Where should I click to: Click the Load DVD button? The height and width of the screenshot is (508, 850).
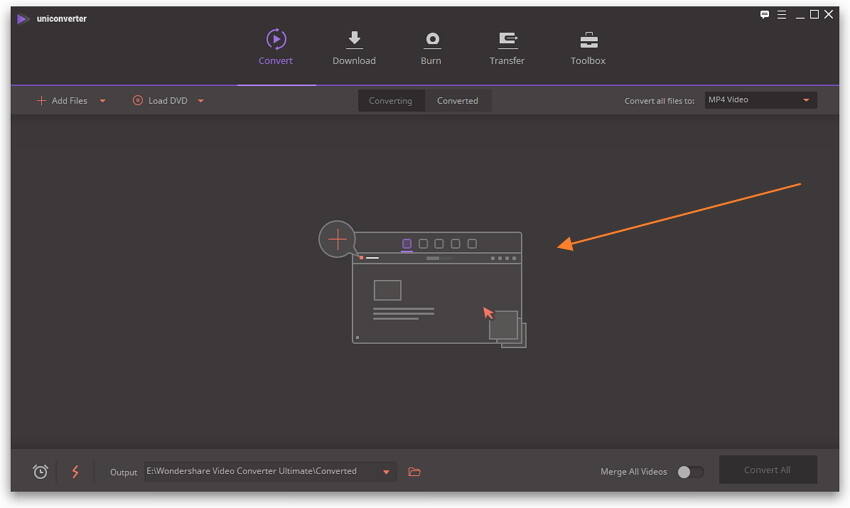160,101
